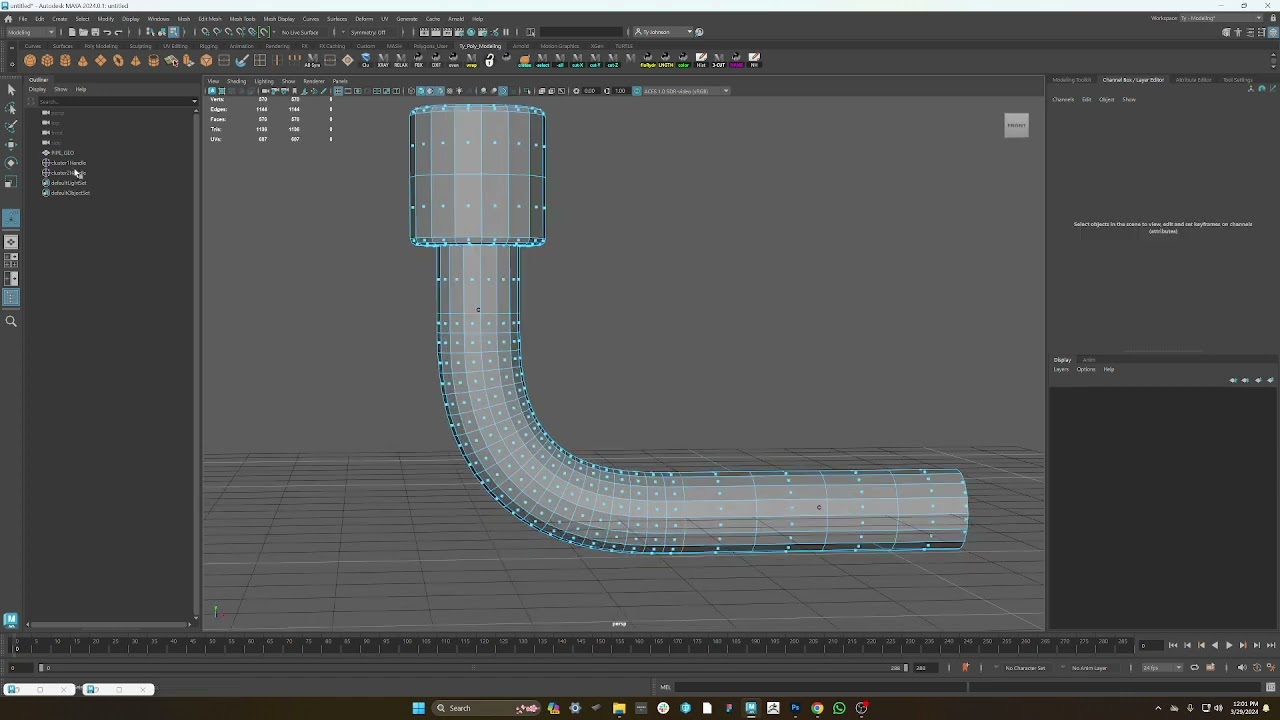The image size is (1280, 720).
Task: Select the arrow Select tool in toolbox
Action: coord(11,90)
